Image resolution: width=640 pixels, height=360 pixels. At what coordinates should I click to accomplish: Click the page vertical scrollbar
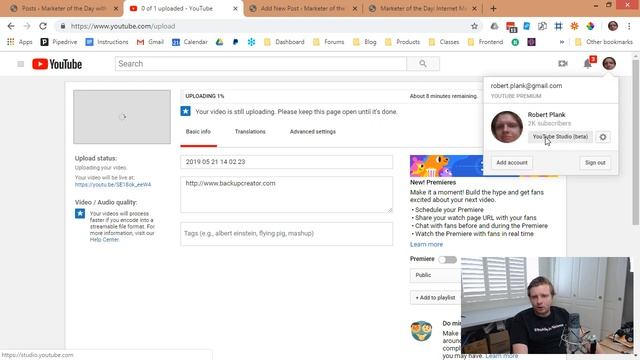(636, 141)
